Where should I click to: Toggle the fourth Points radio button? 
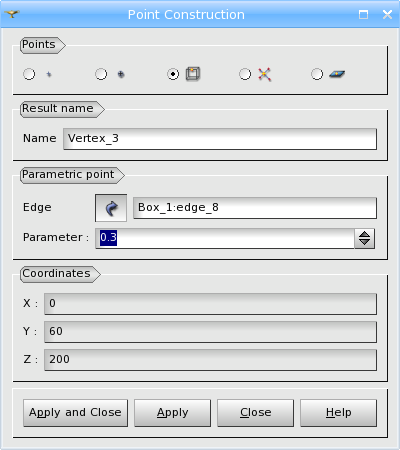pos(245,74)
